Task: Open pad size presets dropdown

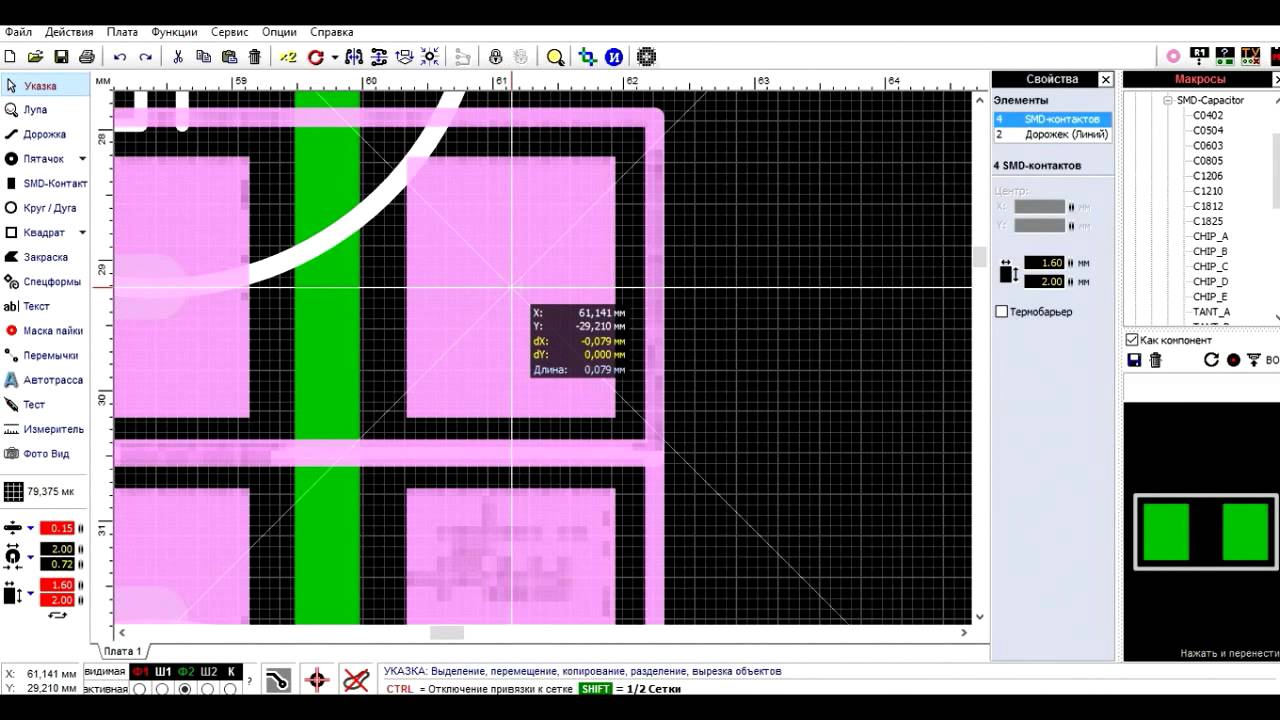Action: [x=30, y=556]
